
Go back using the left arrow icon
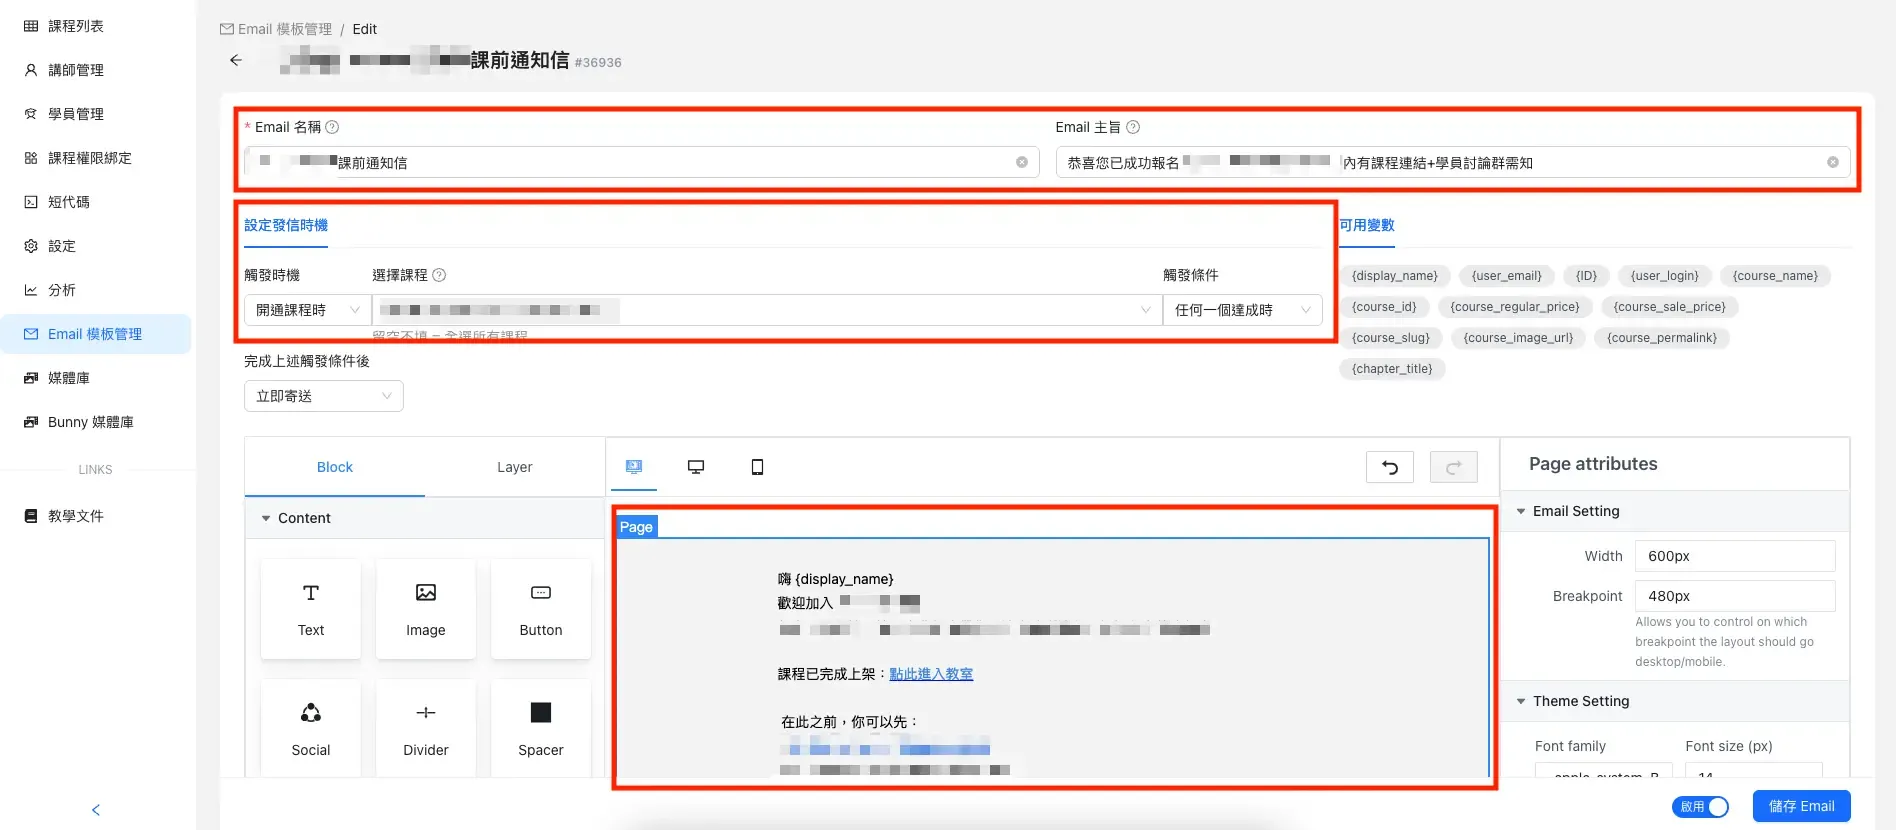[x=236, y=60]
